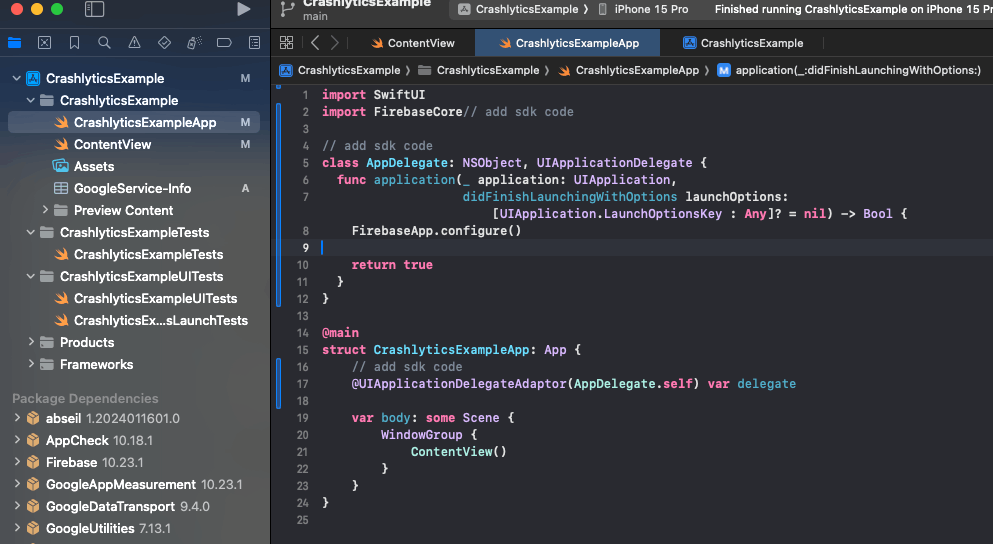Click FirebaseApp.configure() in the code

pos(436,231)
